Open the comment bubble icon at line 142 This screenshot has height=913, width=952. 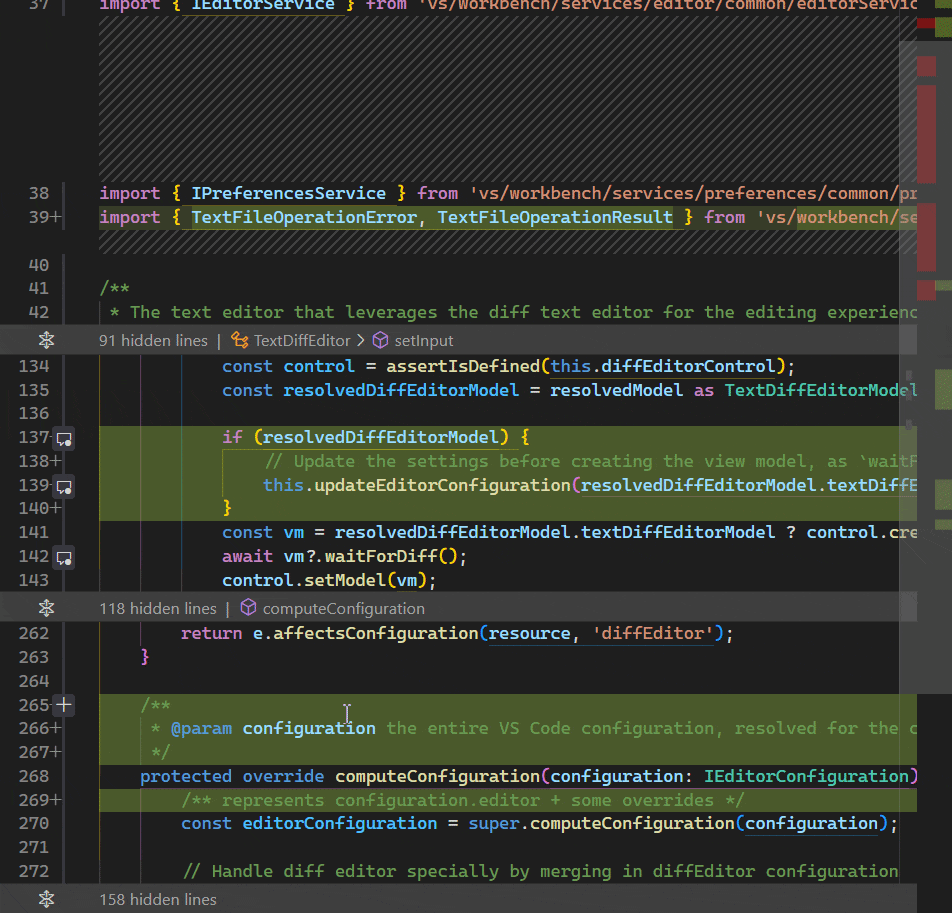63,558
